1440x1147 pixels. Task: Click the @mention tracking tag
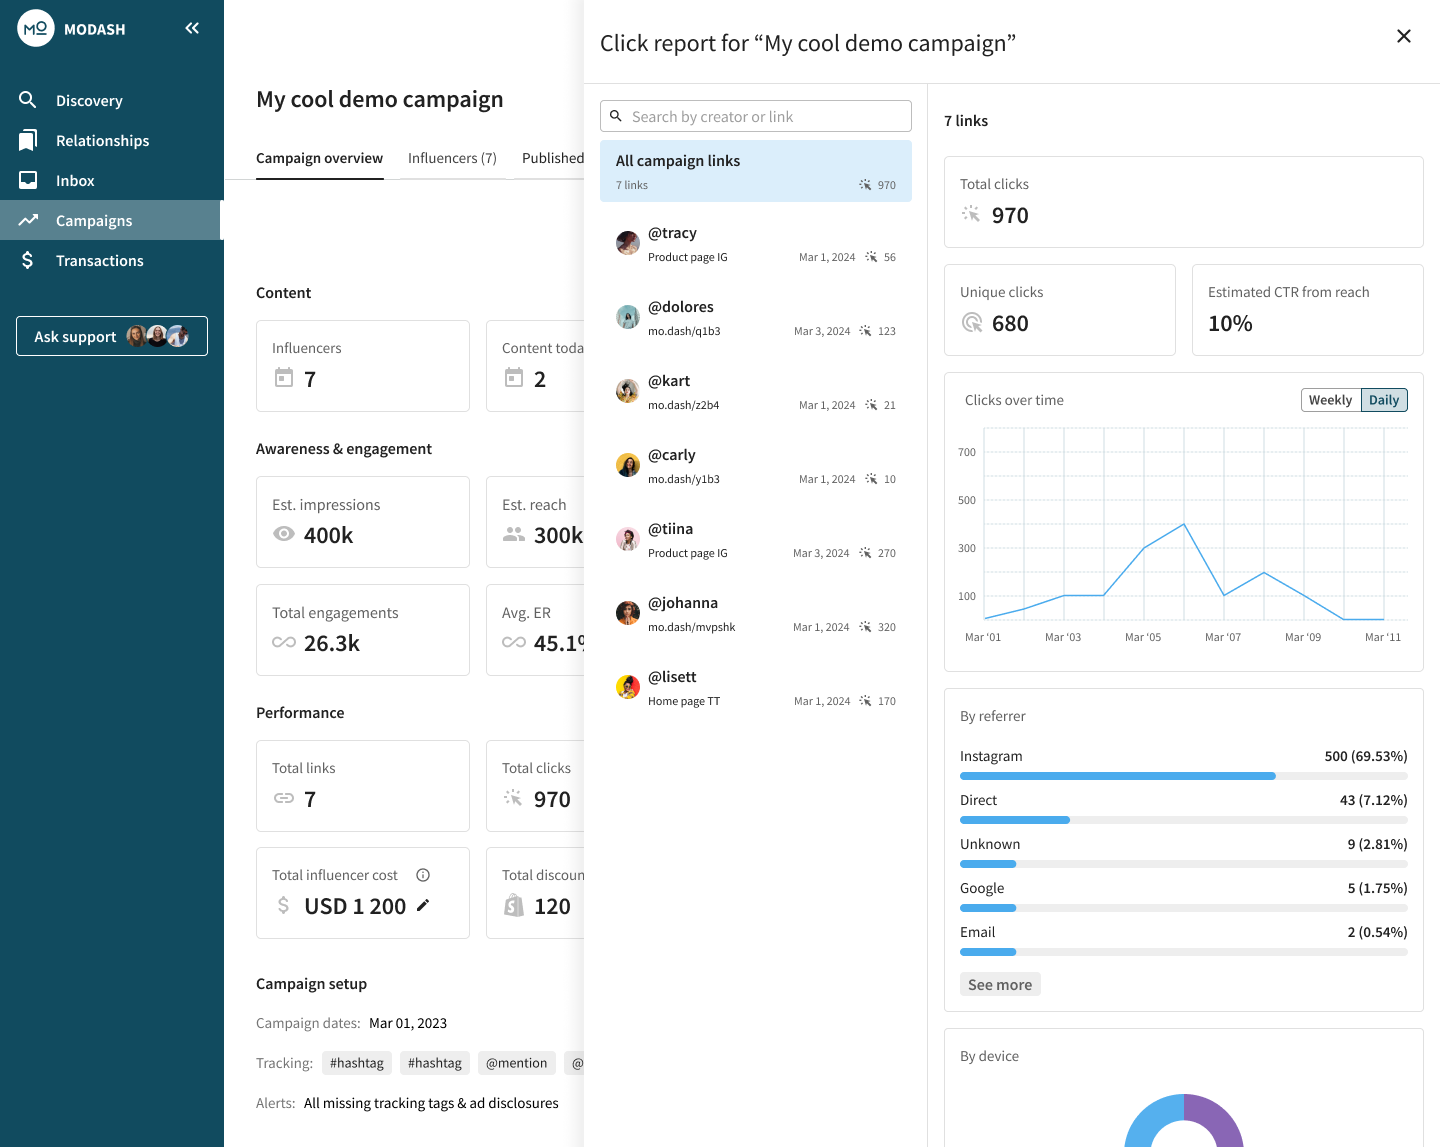(x=516, y=1062)
